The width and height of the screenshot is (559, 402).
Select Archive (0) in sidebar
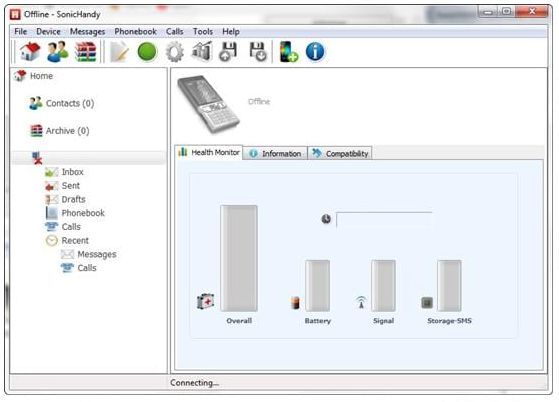(67, 131)
